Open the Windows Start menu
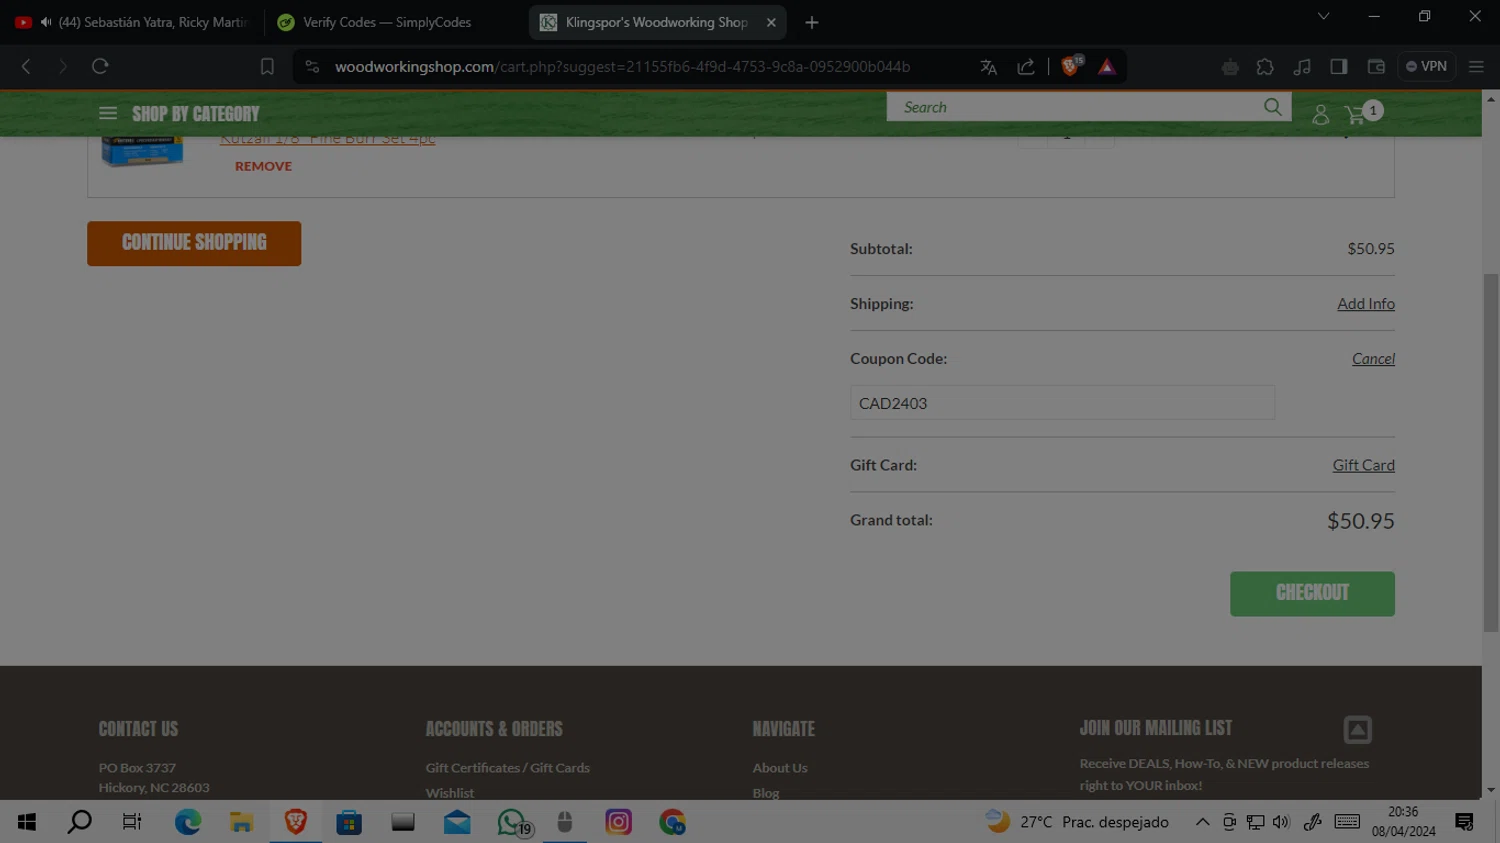The height and width of the screenshot is (843, 1500). (x=27, y=822)
